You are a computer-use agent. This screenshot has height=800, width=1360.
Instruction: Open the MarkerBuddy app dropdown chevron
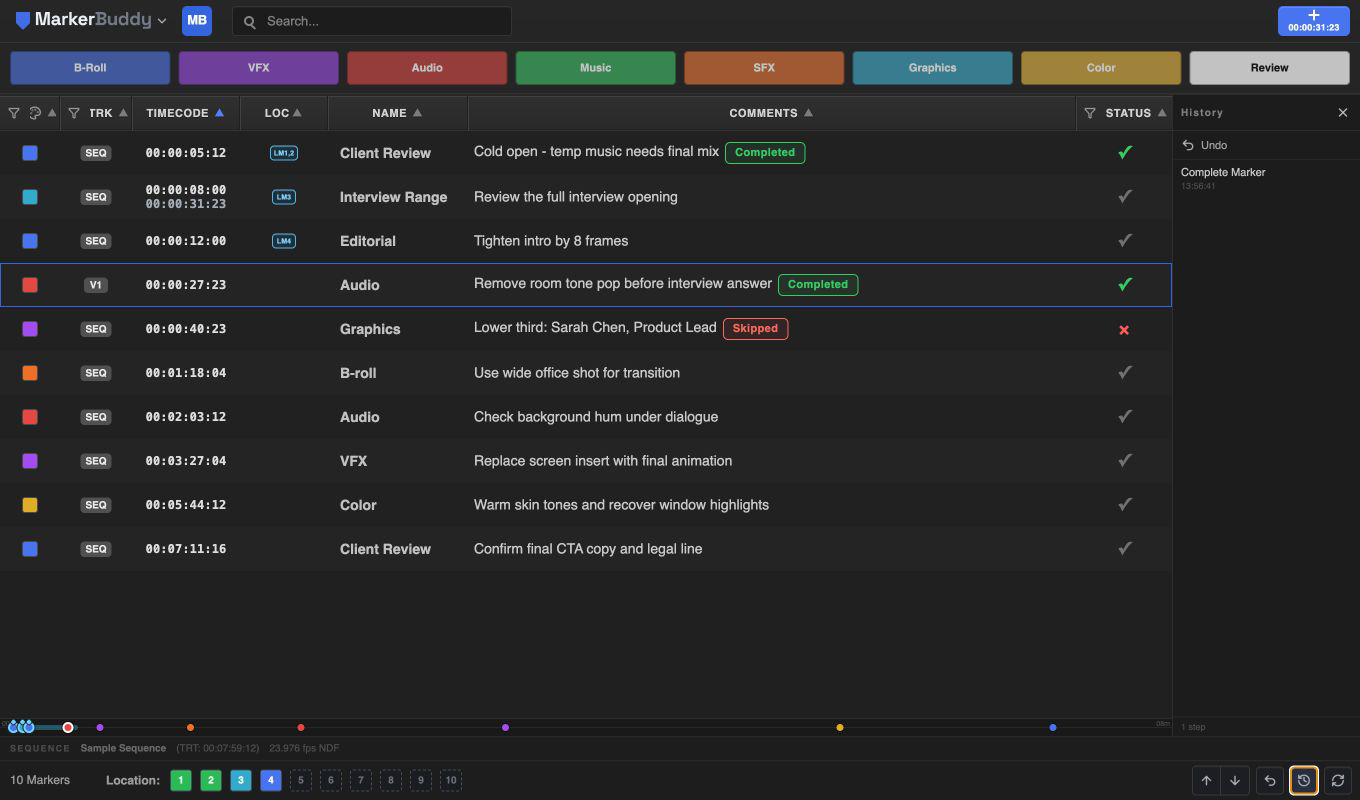click(x=162, y=21)
